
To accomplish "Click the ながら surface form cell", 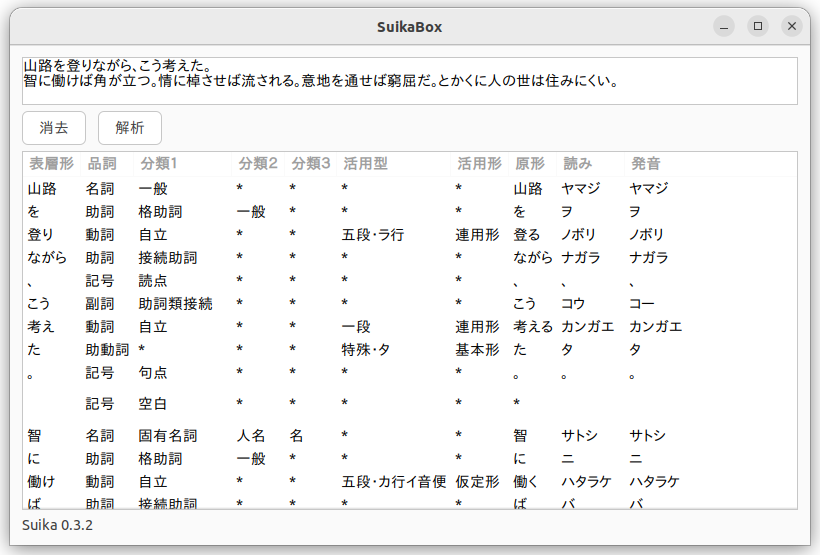I will [47, 258].
